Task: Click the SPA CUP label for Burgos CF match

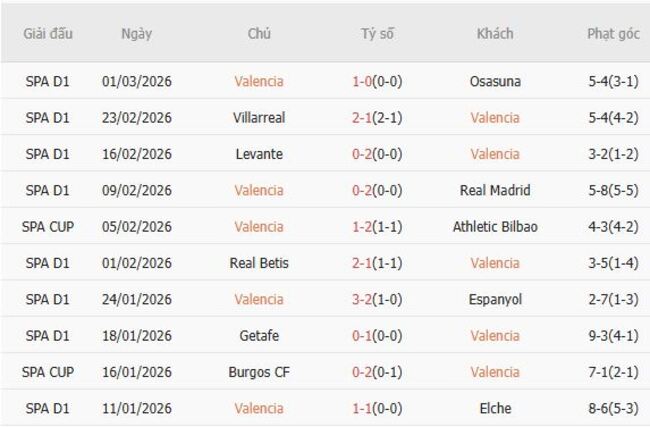Action: point(48,372)
